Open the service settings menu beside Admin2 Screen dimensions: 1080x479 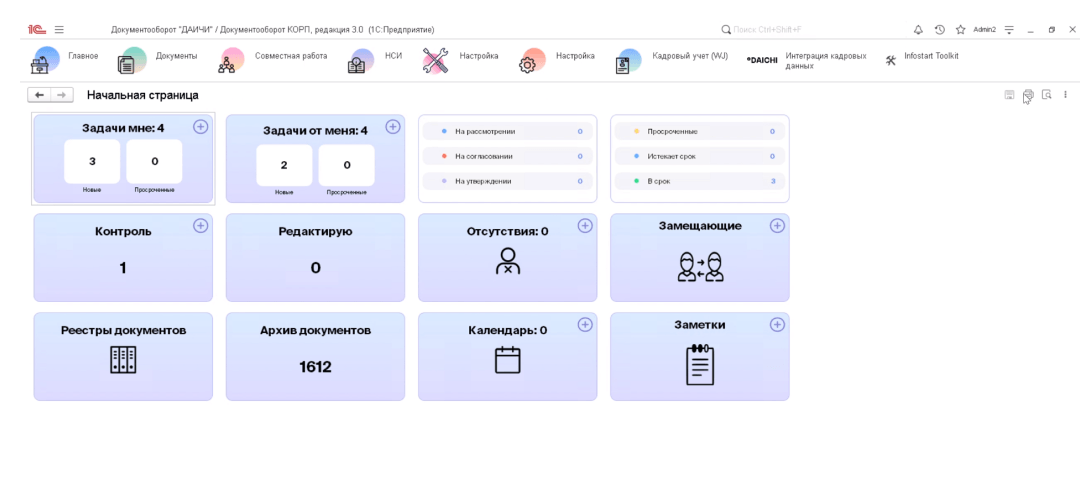coord(1009,30)
